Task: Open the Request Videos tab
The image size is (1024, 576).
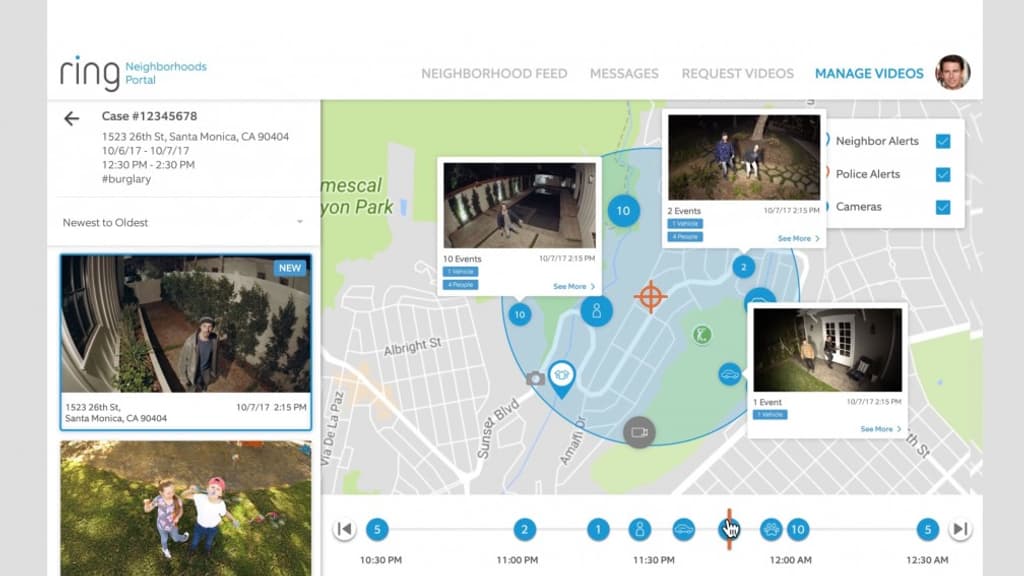Action: pos(738,74)
